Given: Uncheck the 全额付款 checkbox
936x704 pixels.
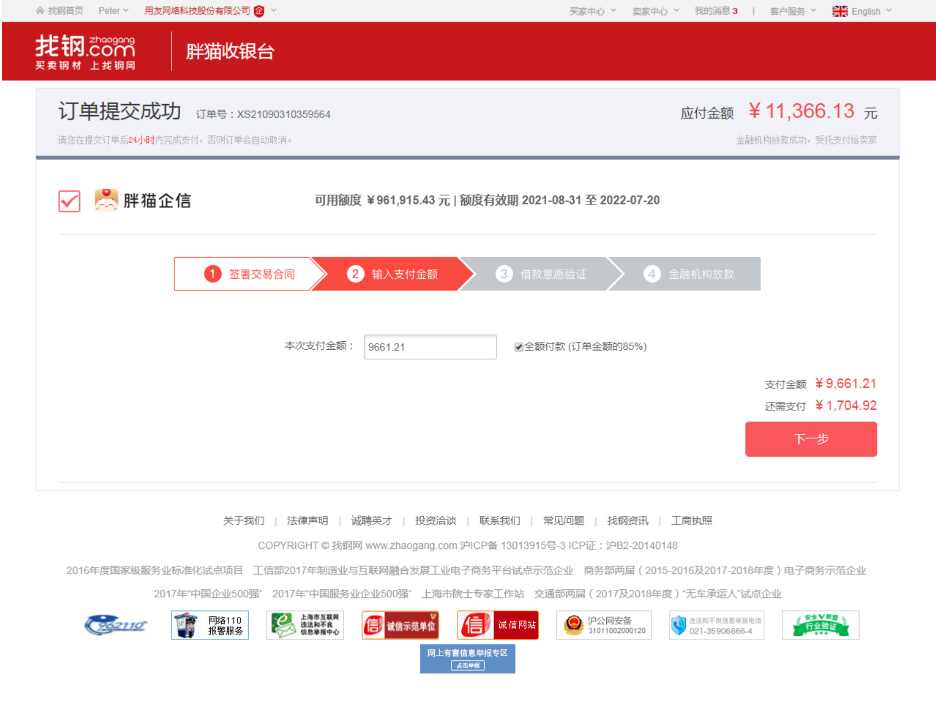Looking at the screenshot, I should [519, 347].
